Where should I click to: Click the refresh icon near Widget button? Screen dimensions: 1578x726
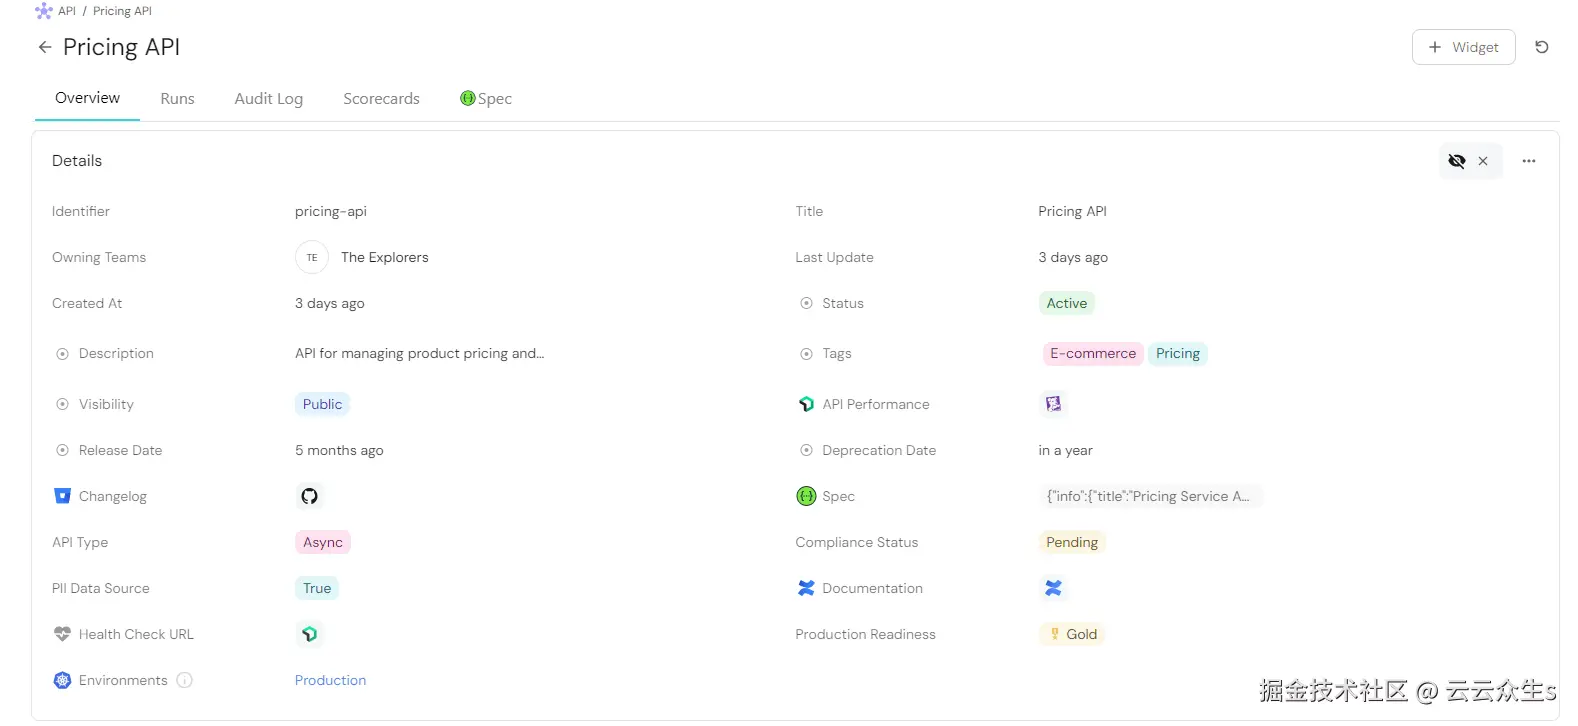pyautogui.click(x=1541, y=47)
